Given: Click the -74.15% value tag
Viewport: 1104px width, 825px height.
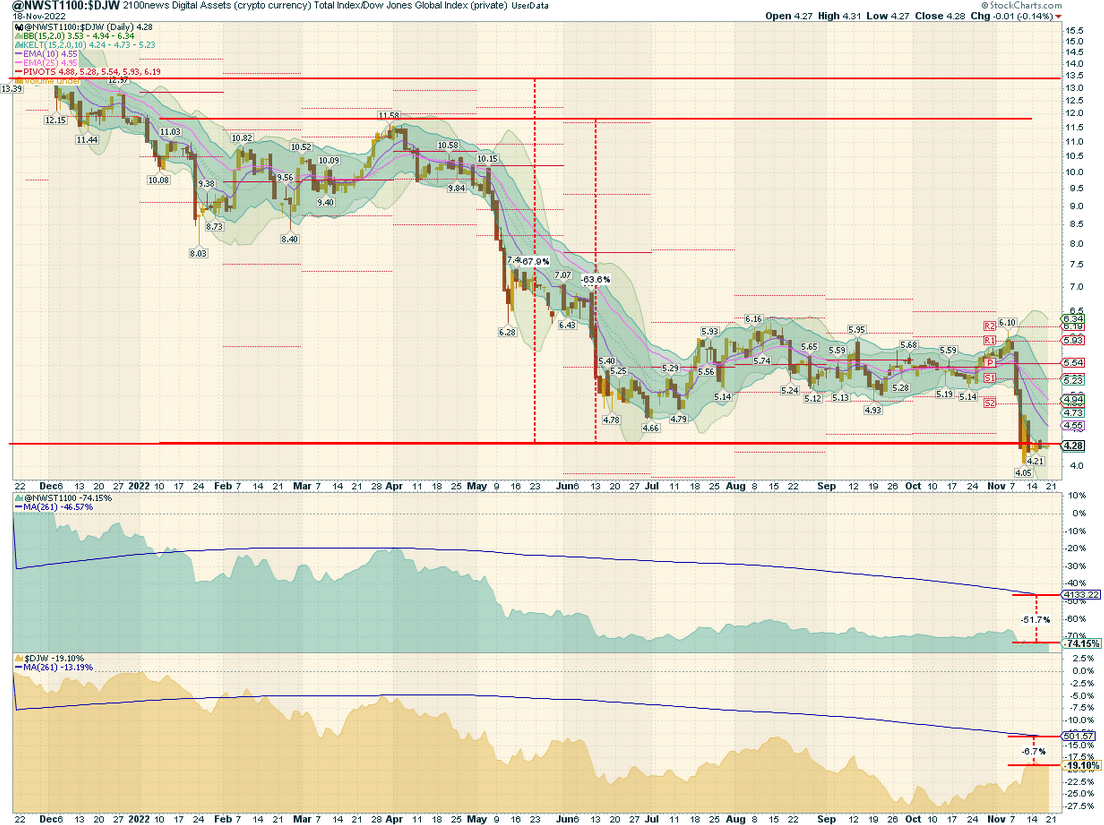Looking at the screenshot, I should pos(1081,644).
